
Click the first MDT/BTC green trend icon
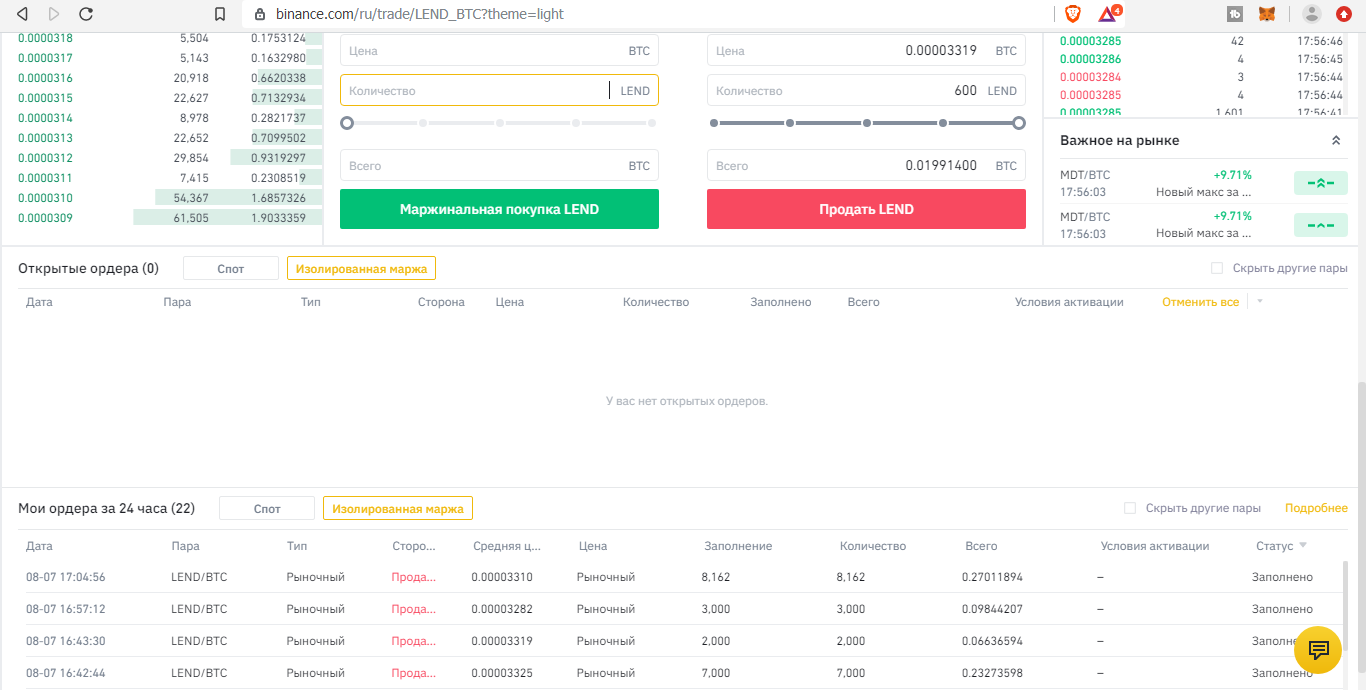tap(1320, 183)
